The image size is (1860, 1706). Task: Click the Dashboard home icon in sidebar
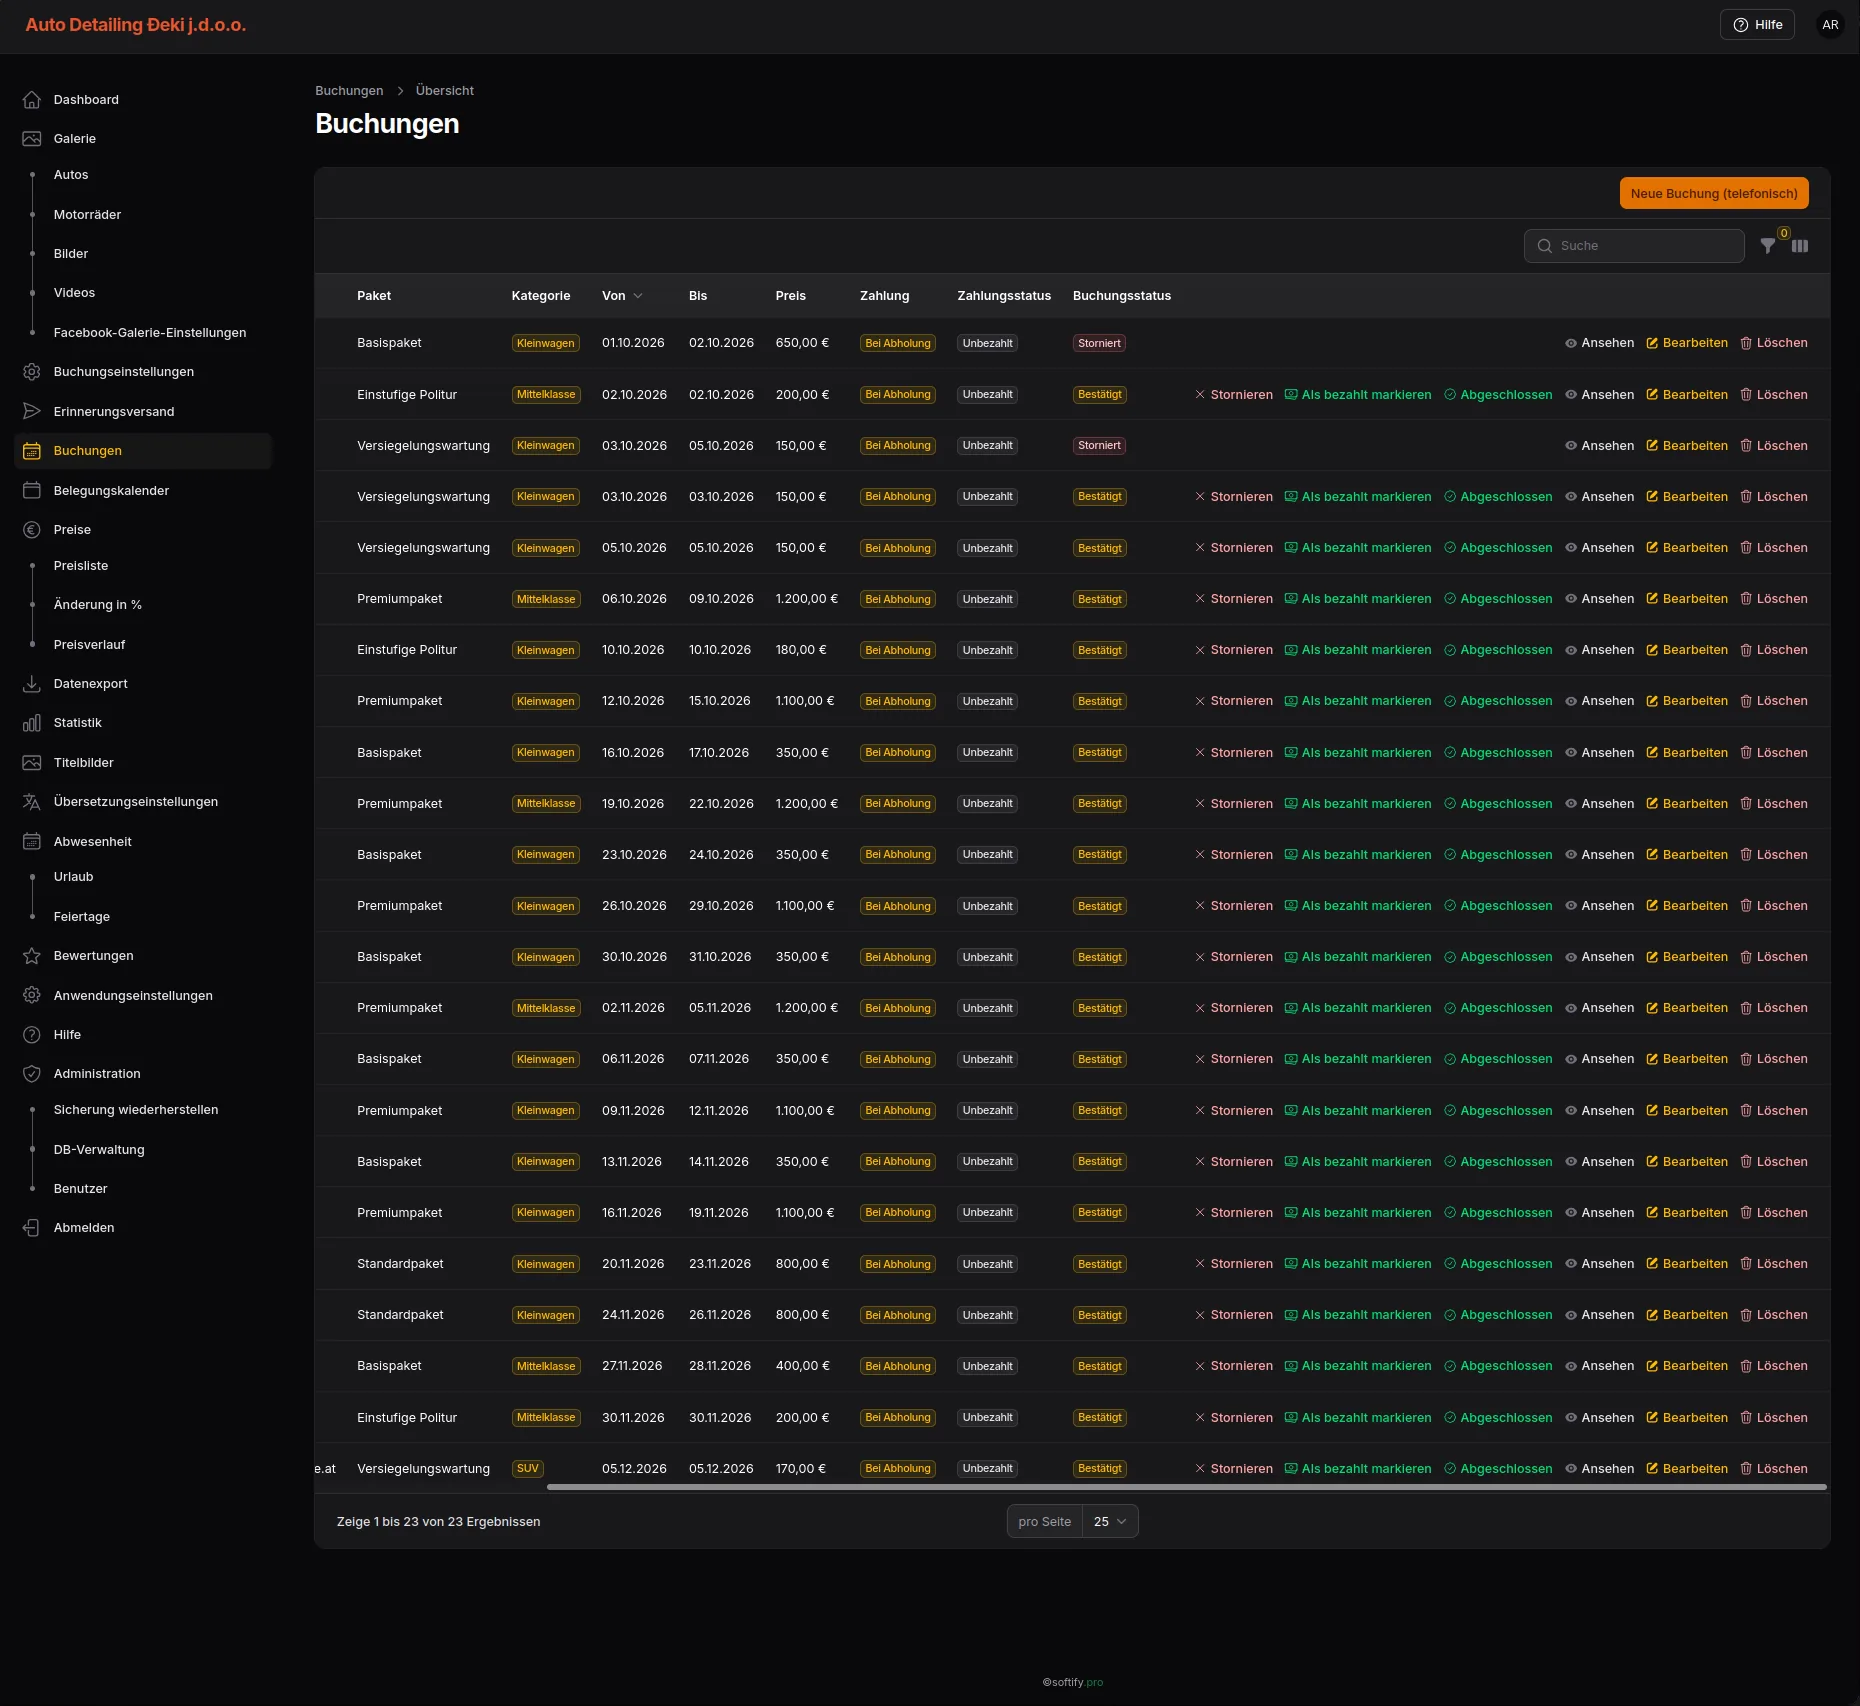32,100
